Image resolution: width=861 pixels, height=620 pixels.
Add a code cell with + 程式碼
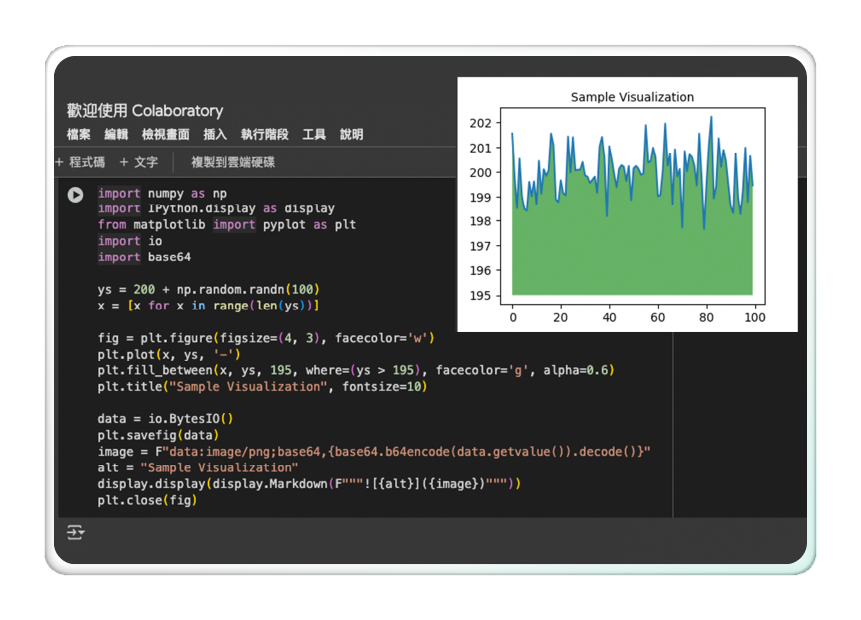[x=80, y=162]
